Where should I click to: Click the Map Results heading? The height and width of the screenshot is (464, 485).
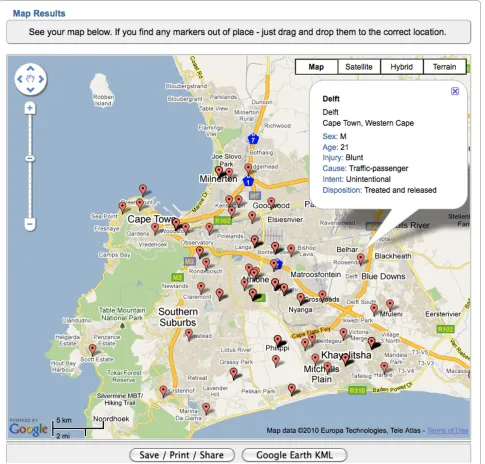(x=39, y=13)
